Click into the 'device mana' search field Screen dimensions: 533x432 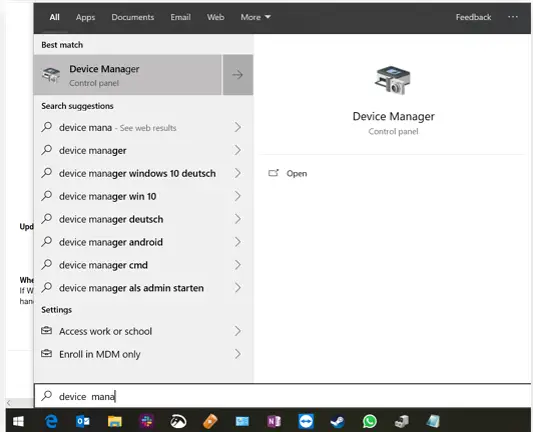pyautogui.click(x=282, y=396)
